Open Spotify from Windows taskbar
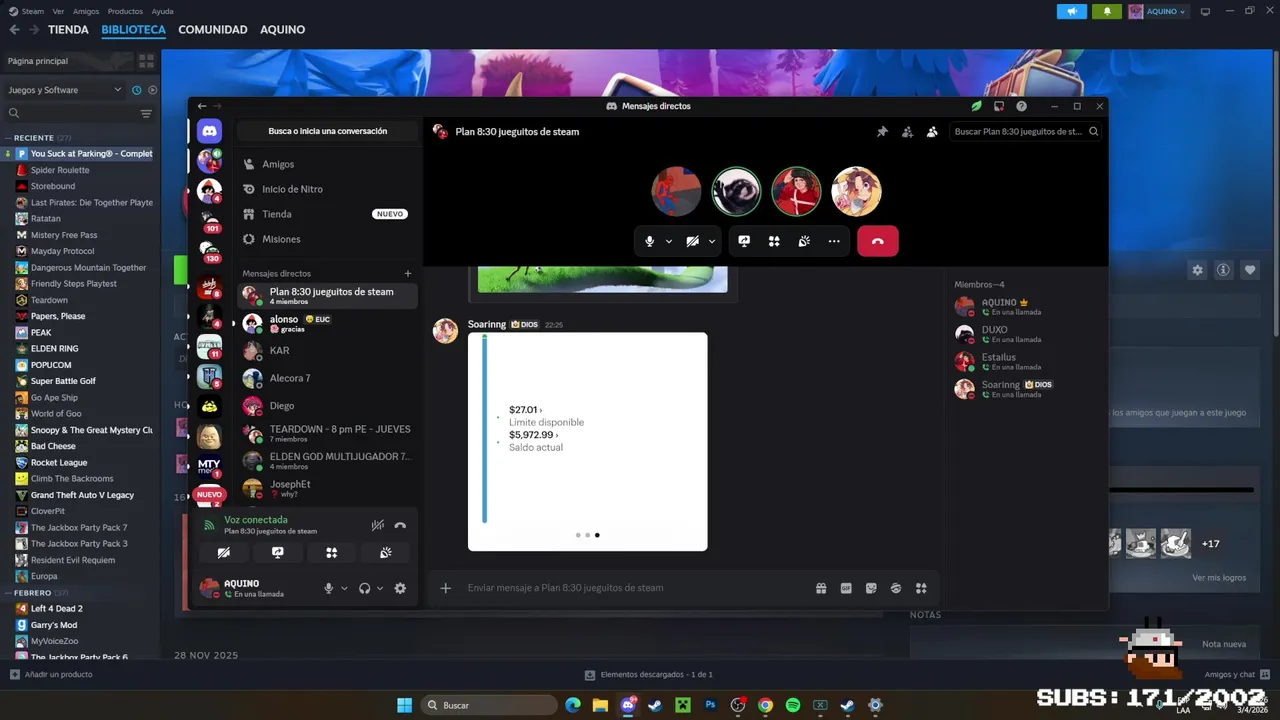Screen dimensions: 1280x720 [x=792, y=705]
